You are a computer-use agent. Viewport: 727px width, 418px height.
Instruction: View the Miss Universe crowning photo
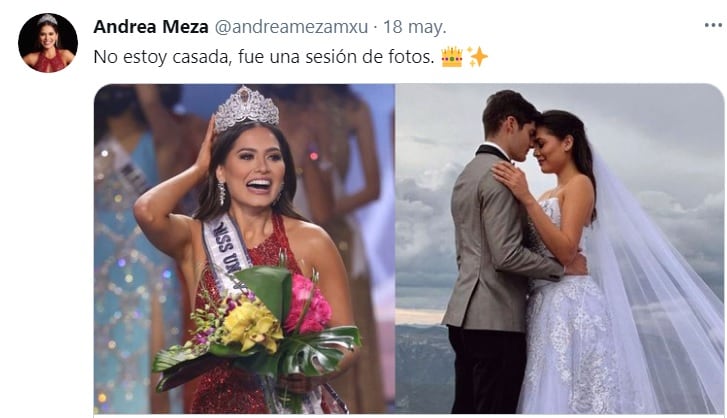[244, 248]
